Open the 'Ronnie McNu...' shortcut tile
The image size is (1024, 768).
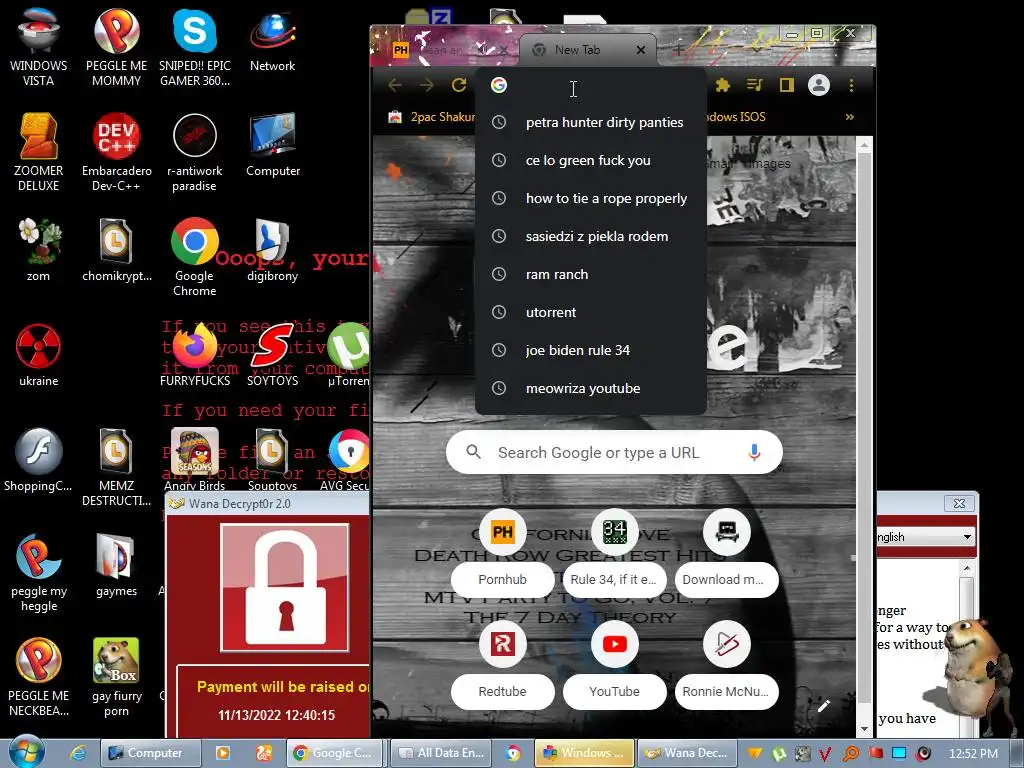pyautogui.click(x=726, y=664)
